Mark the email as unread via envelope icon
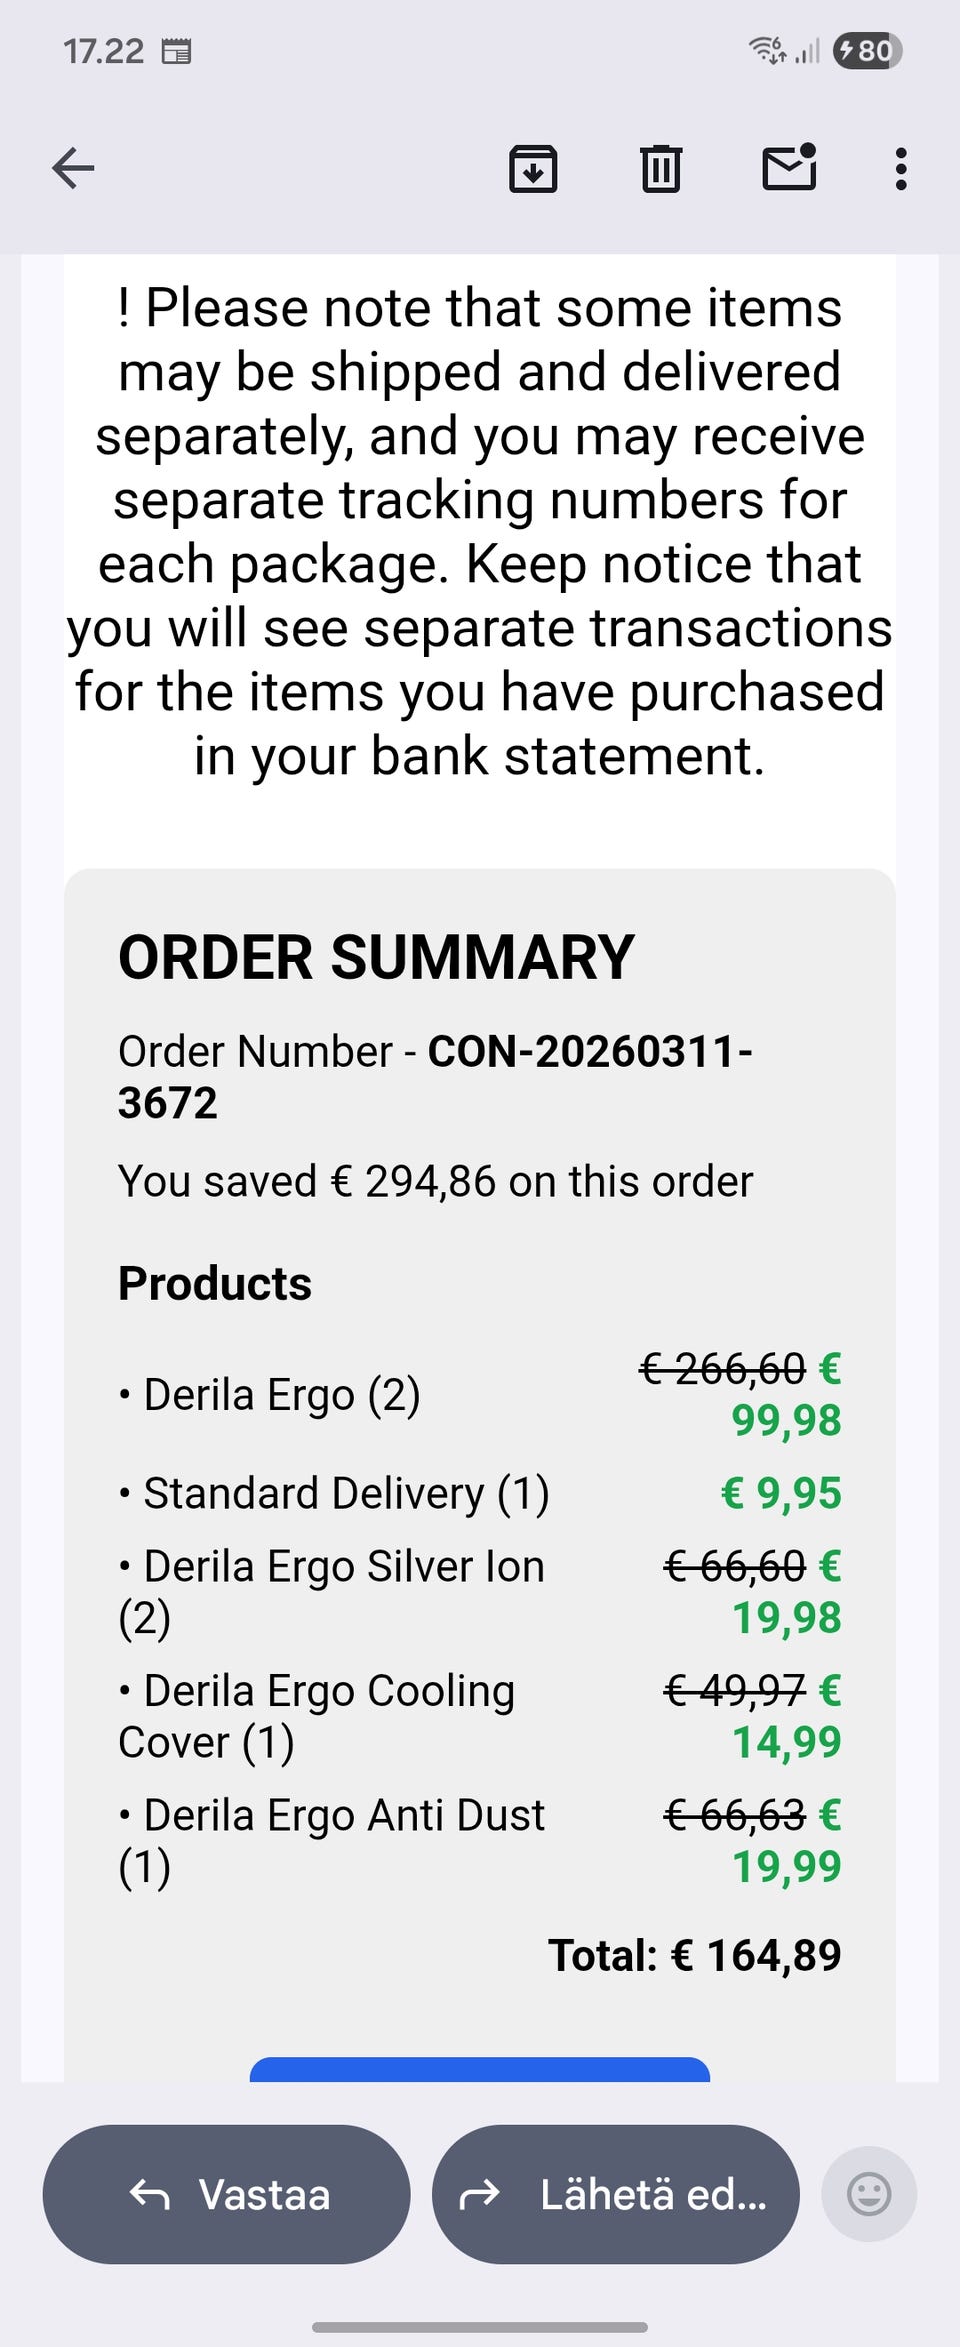This screenshot has height=2347, width=960. click(x=789, y=168)
